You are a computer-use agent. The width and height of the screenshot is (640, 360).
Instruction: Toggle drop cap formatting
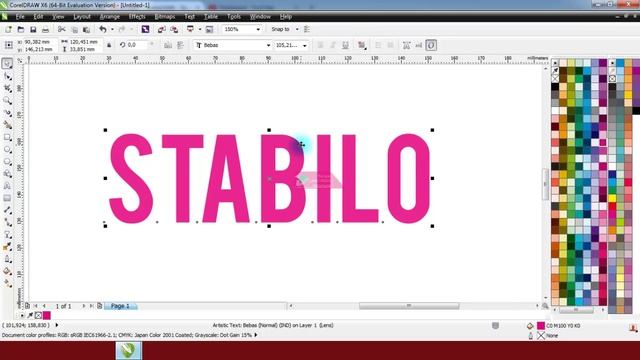(390, 45)
